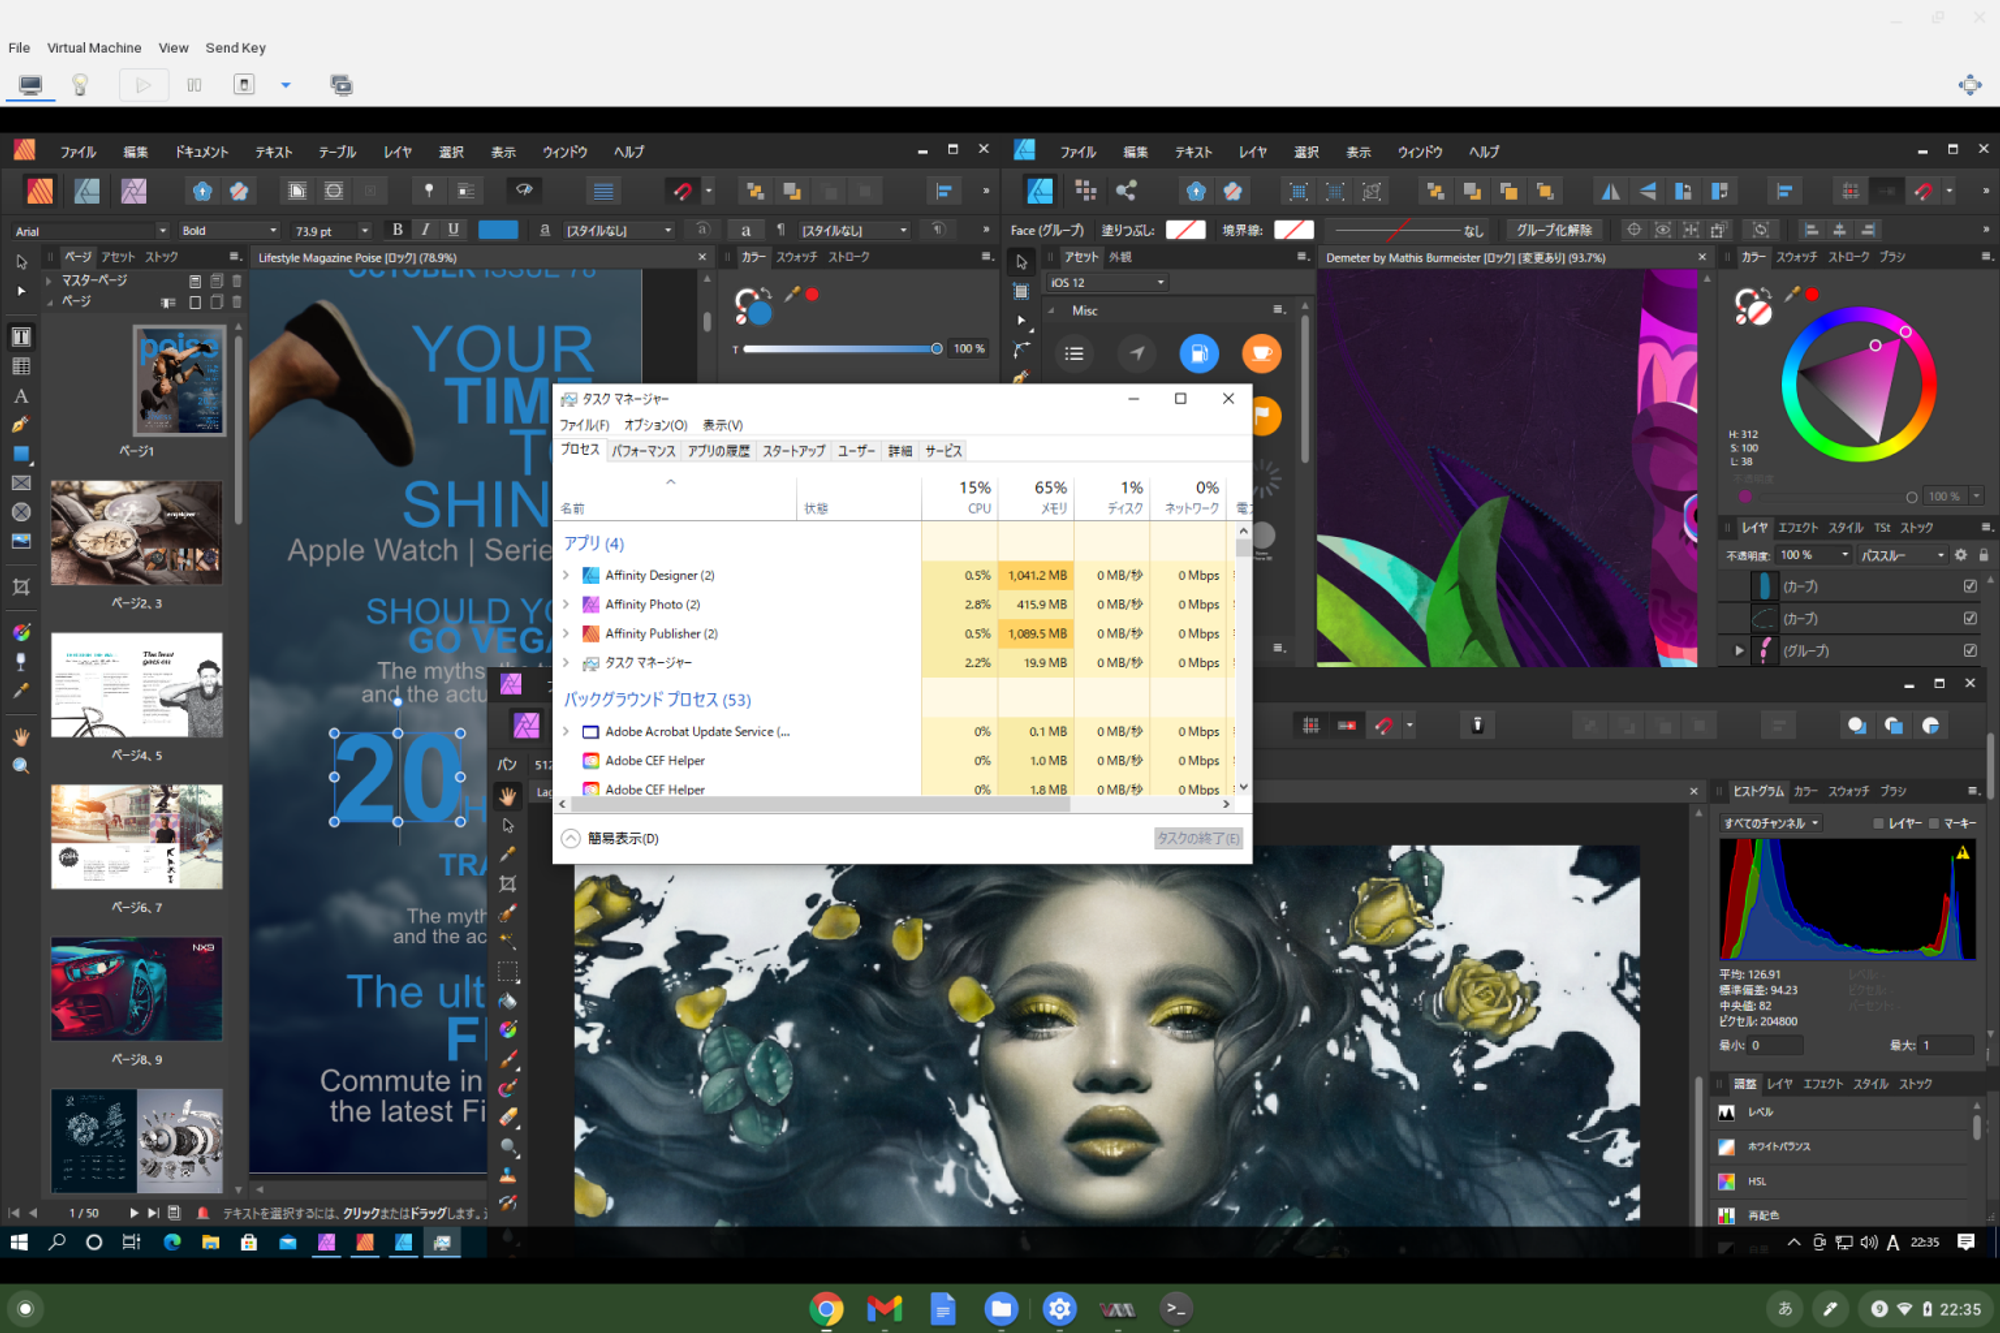Open ドキュメント menu in Publisher
The height and width of the screenshot is (1333, 2000).
click(x=202, y=152)
